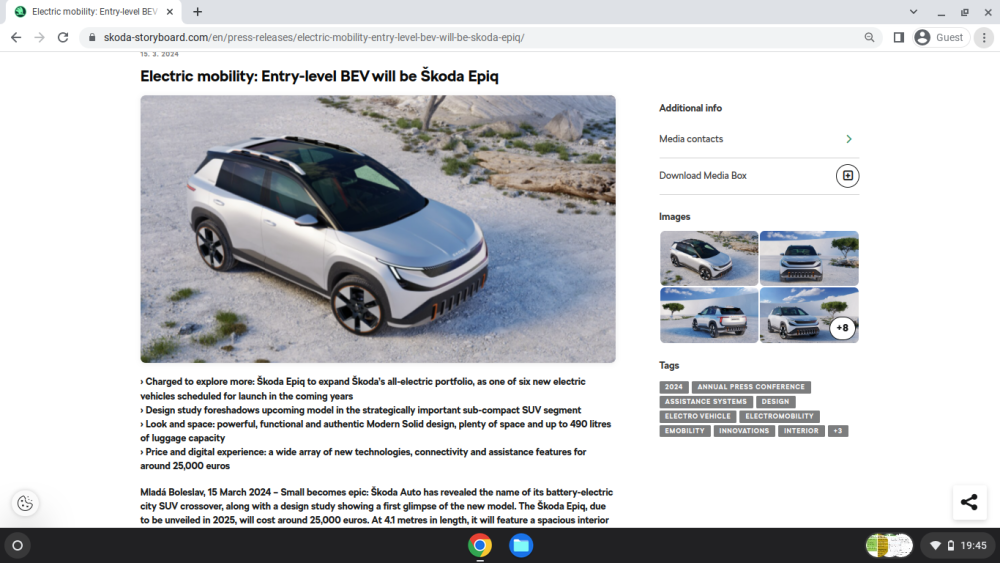Open the Media contacts link

coord(691,139)
